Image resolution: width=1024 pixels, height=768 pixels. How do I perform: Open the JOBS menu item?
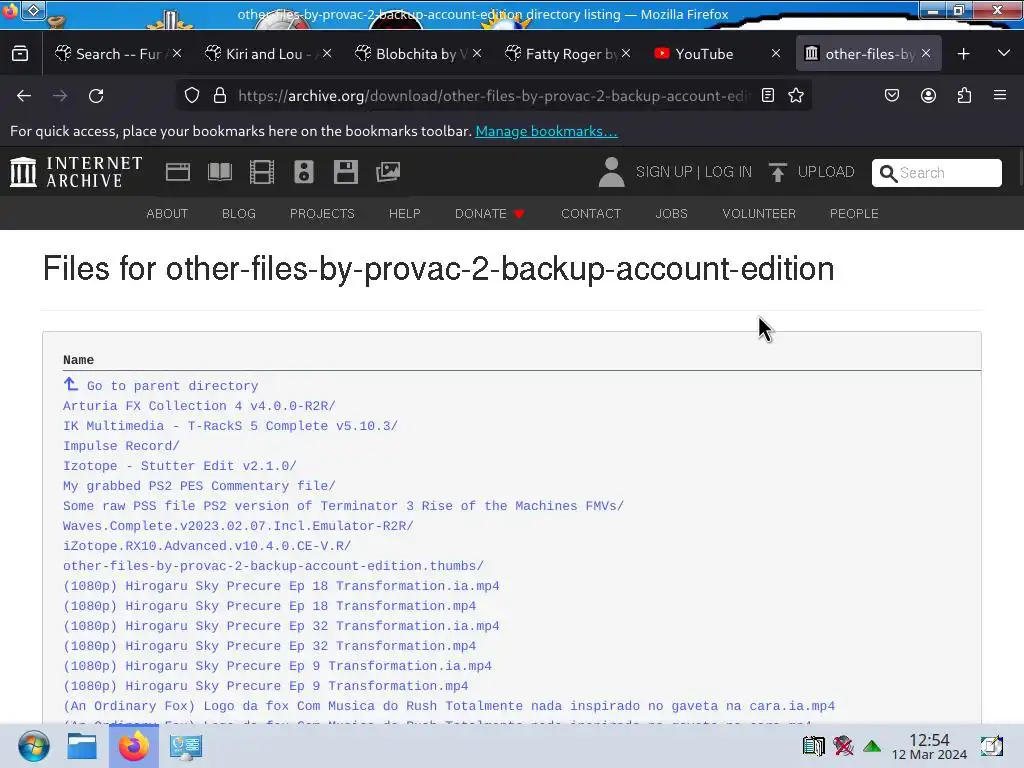coord(671,214)
